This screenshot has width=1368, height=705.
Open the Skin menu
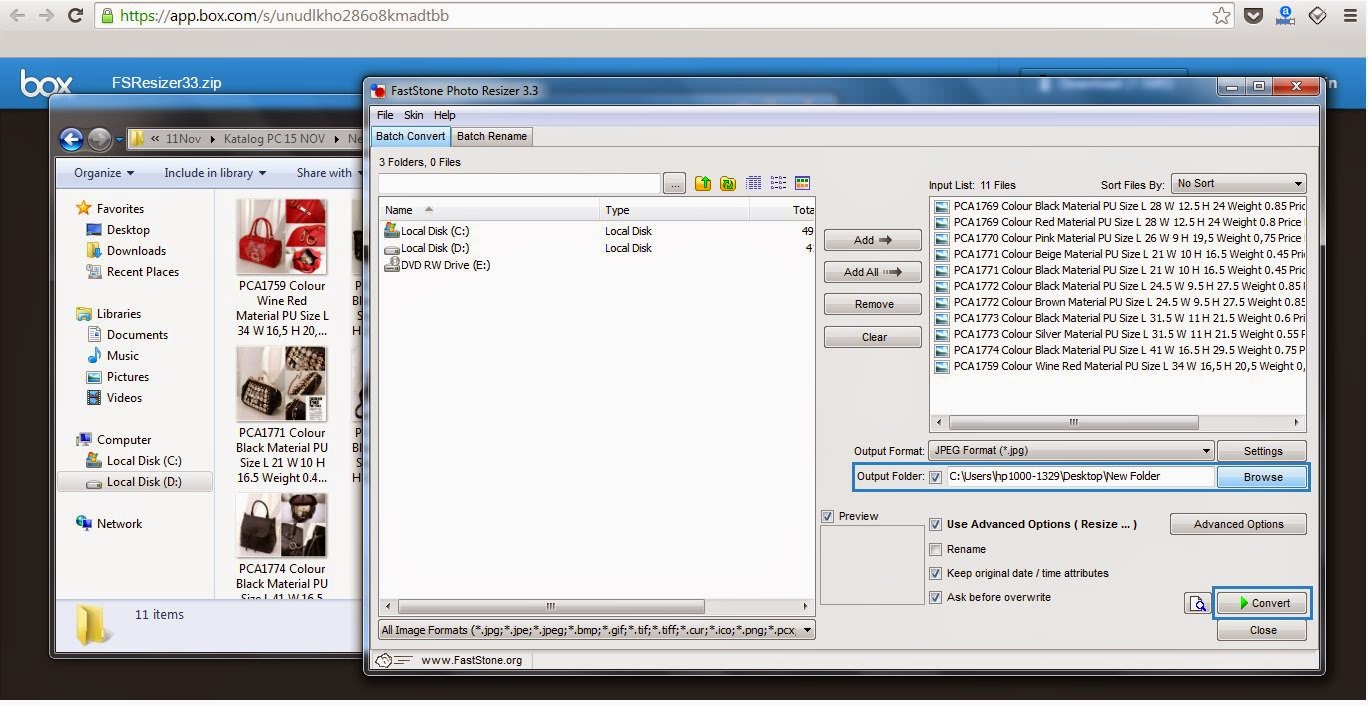413,115
